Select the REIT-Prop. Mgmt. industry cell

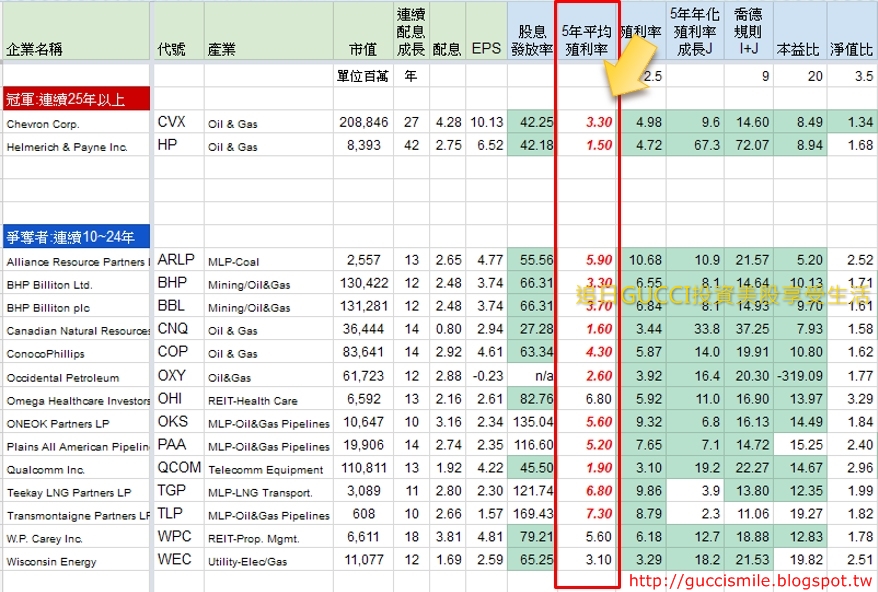pos(269,537)
